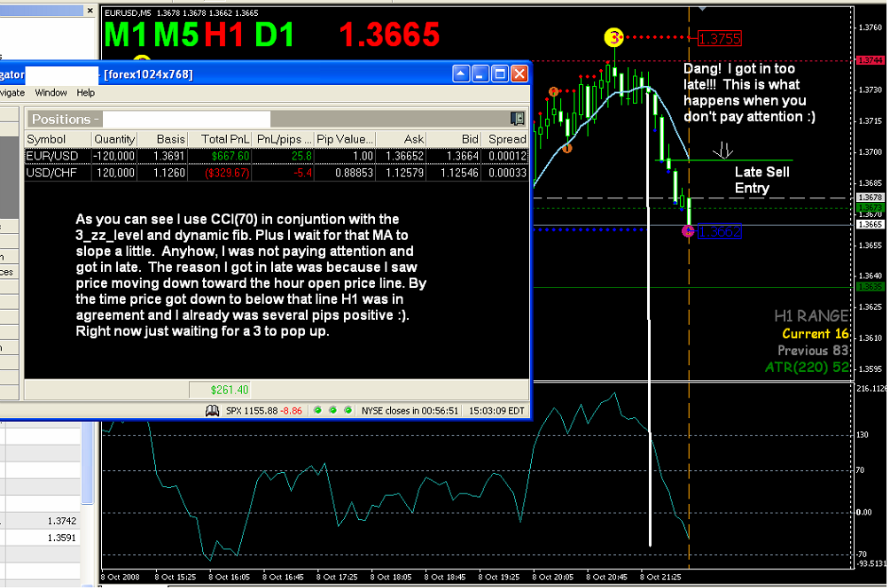Viewport: 889px width, 588px height.
Task: Open the Help menu
Action: coord(86,92)
